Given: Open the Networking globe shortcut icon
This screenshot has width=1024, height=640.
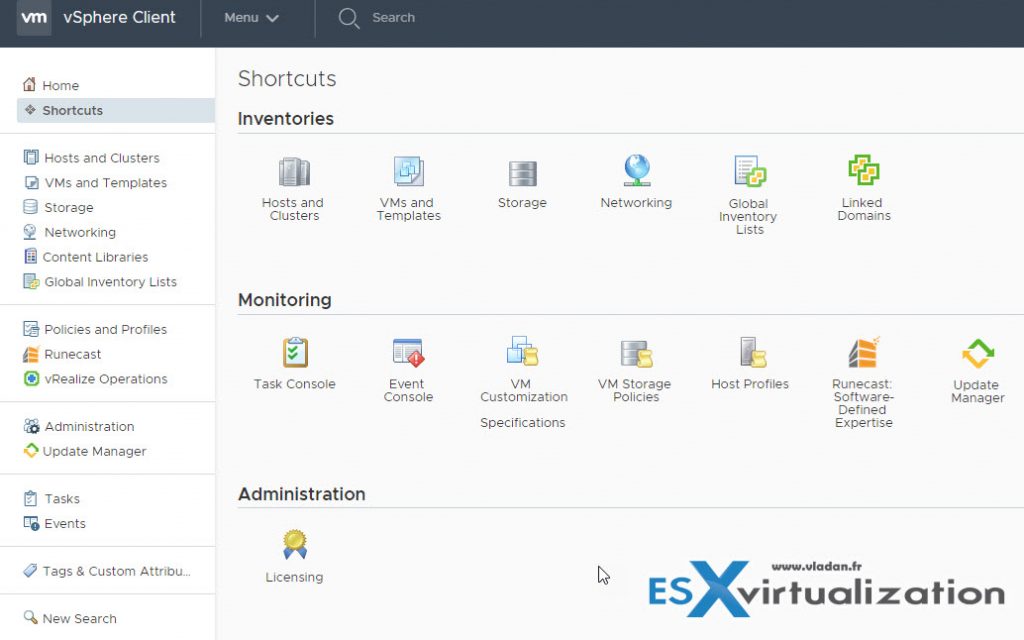Looking at the screenshot, I should pos(636,171).
